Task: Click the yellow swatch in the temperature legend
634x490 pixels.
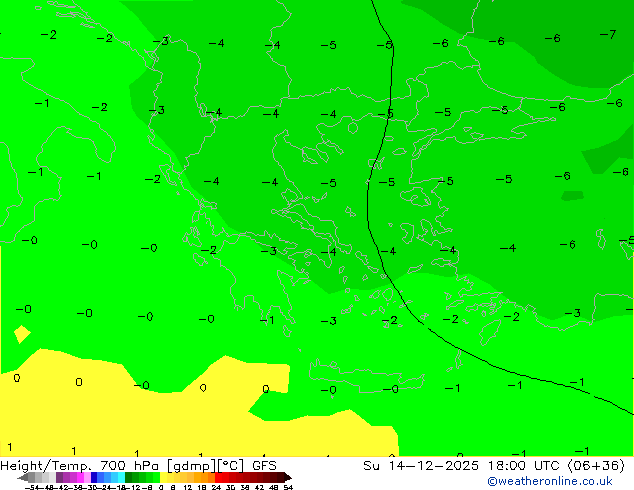Action: pos(163,477)
